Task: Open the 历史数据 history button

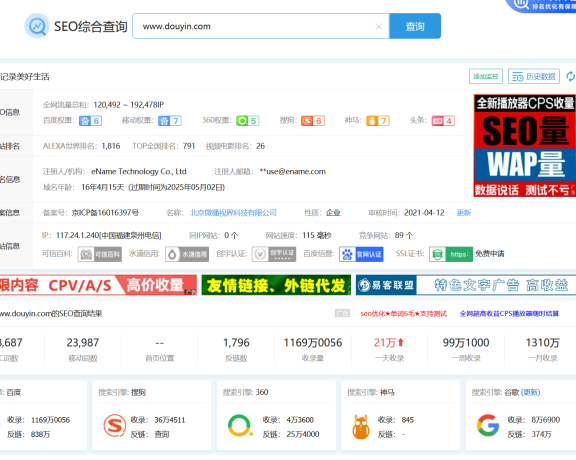Action: point(534,76)
